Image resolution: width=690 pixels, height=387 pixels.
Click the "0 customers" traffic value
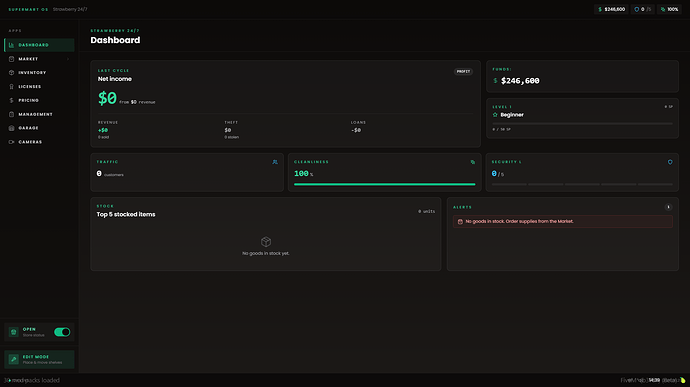[x=110, y=174]
